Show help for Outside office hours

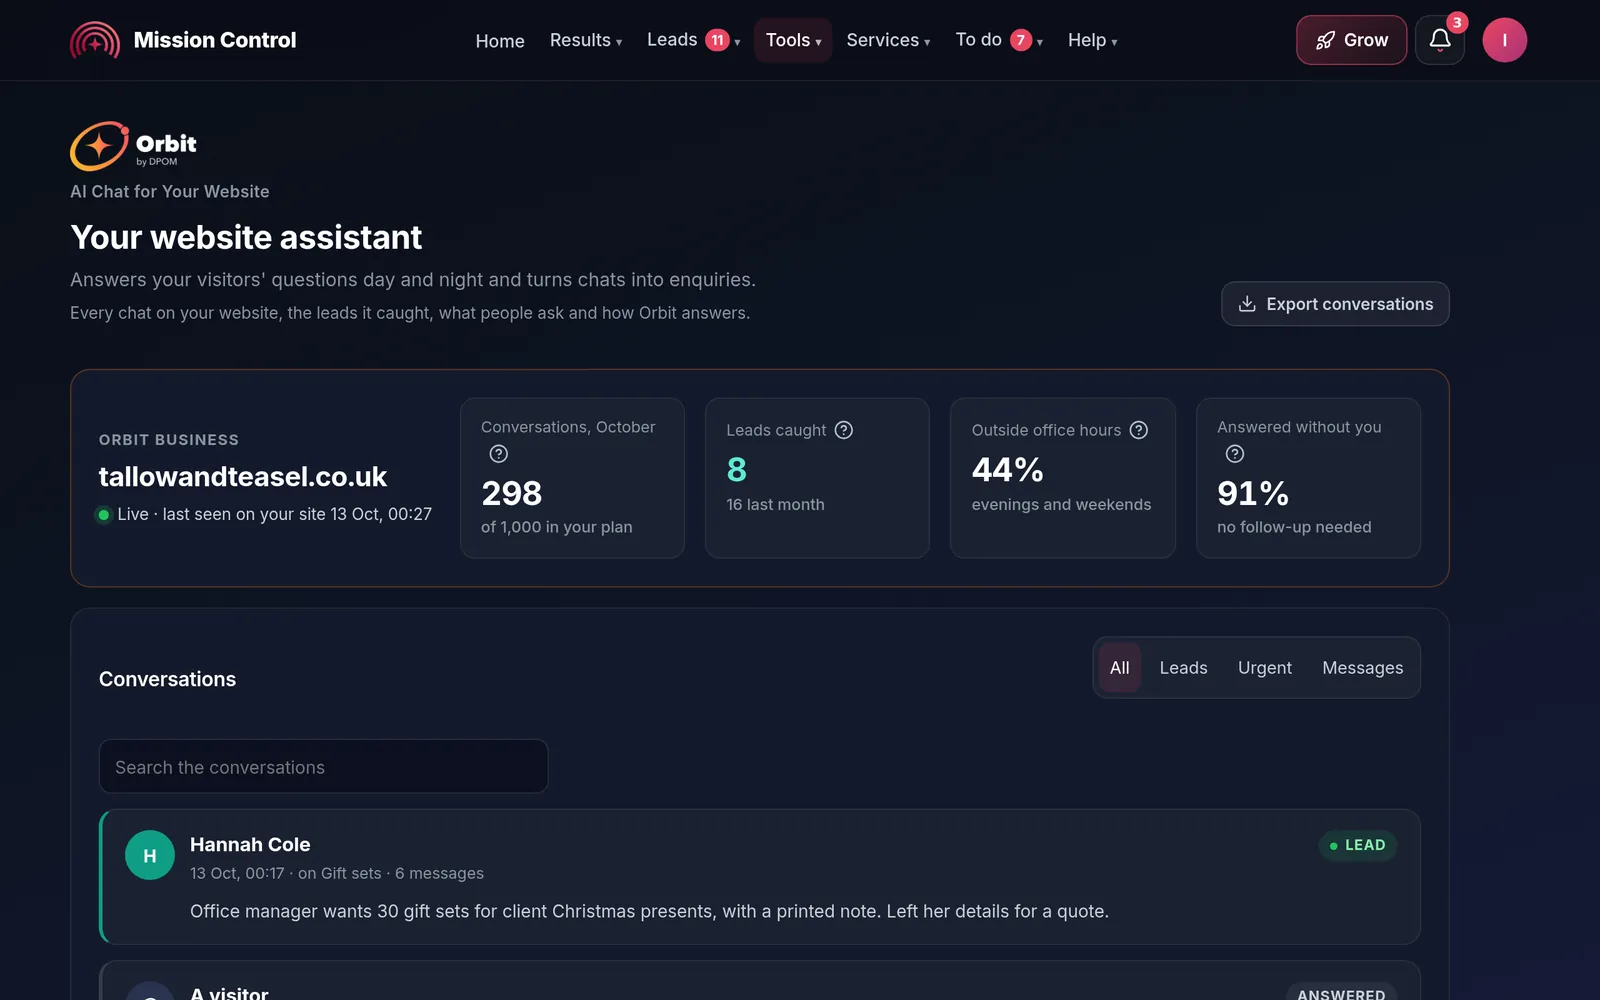coord(1139,430)
